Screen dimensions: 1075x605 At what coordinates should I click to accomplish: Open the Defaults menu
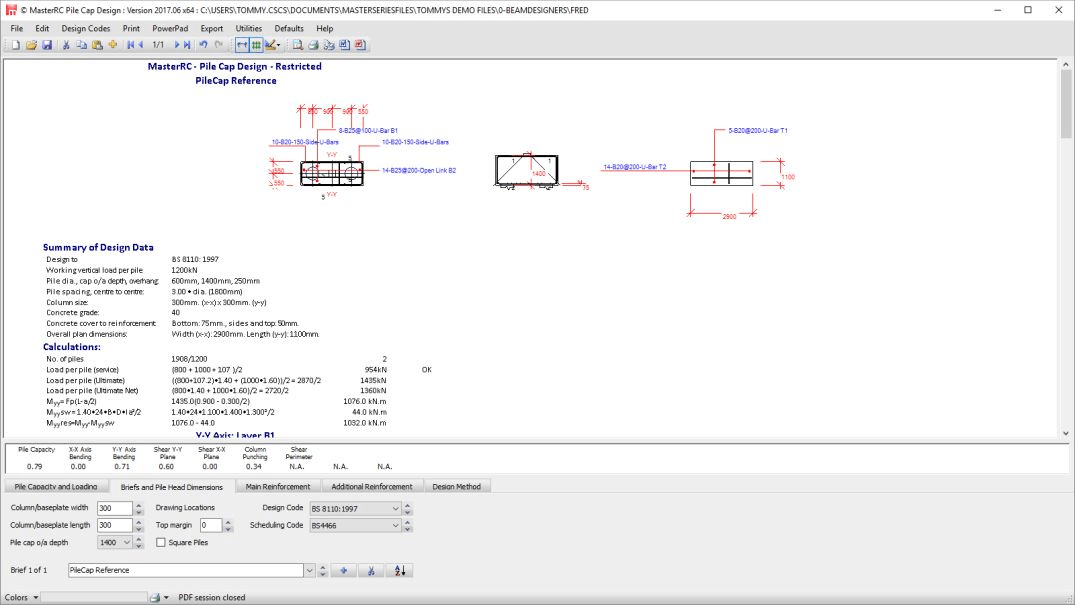click(289, 29)
